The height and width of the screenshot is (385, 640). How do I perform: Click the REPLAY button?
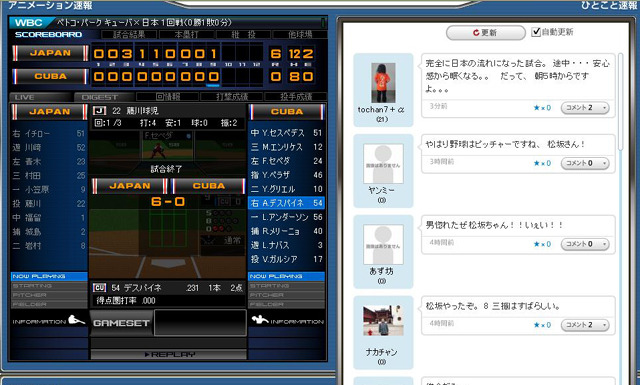coord(169,354)
